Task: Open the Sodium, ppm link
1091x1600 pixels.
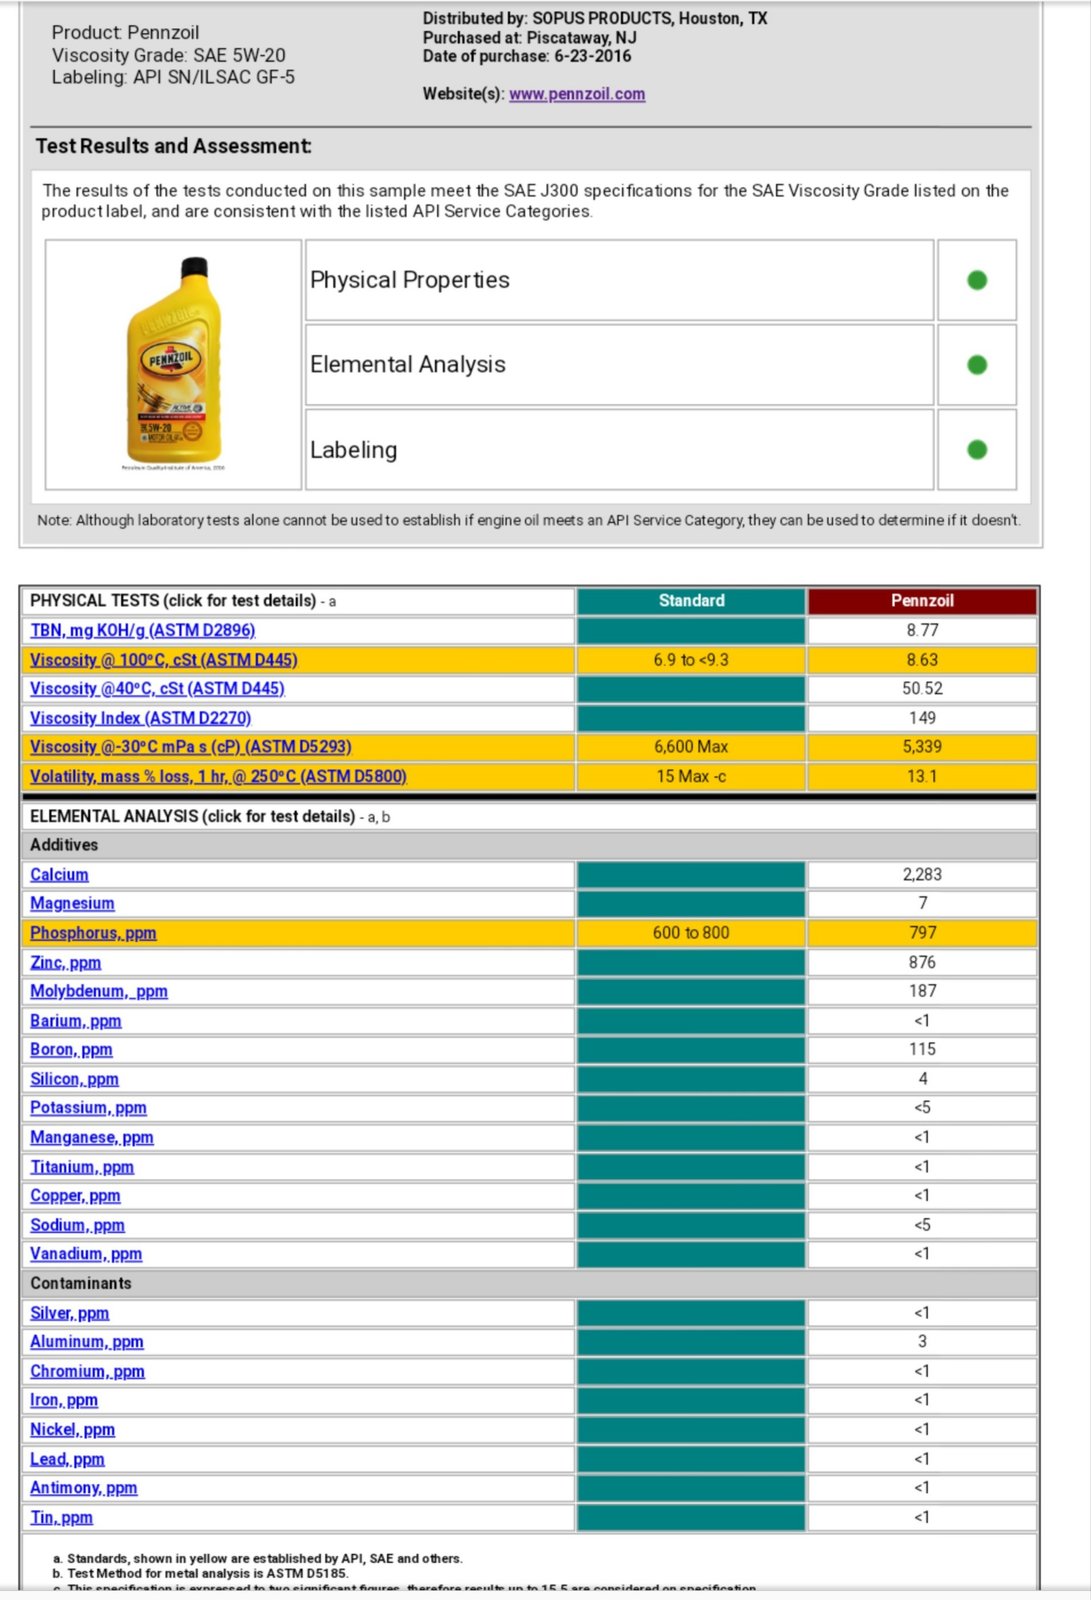Action: click(77, 1226)
